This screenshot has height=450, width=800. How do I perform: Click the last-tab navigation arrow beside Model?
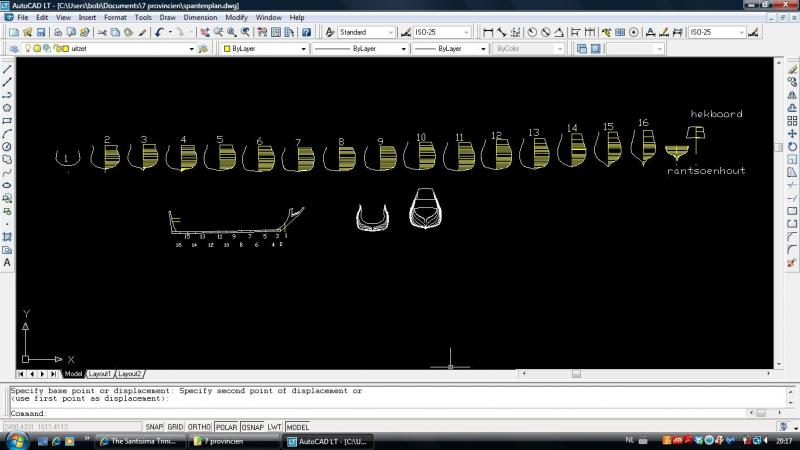(x=54, y=374)
